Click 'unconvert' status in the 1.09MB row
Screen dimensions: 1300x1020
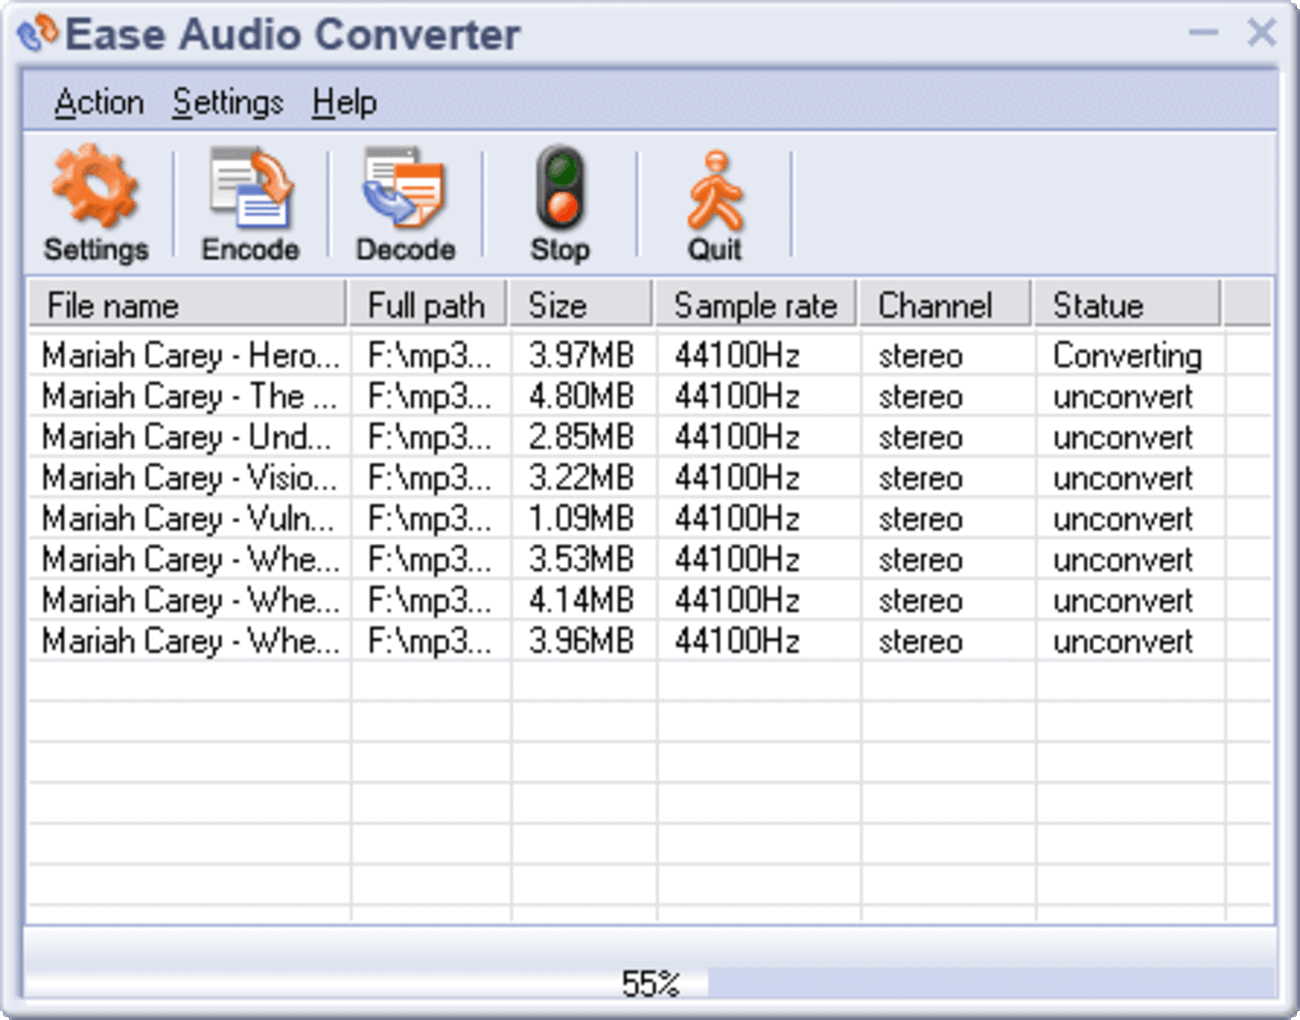click(x=1123, y=520)
